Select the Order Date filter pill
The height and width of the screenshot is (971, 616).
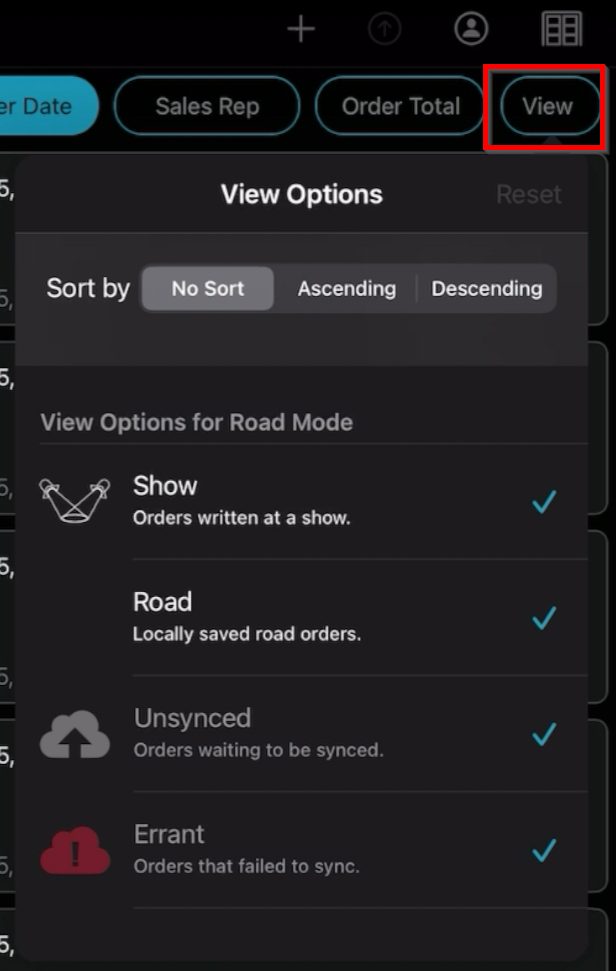[45, 106]
